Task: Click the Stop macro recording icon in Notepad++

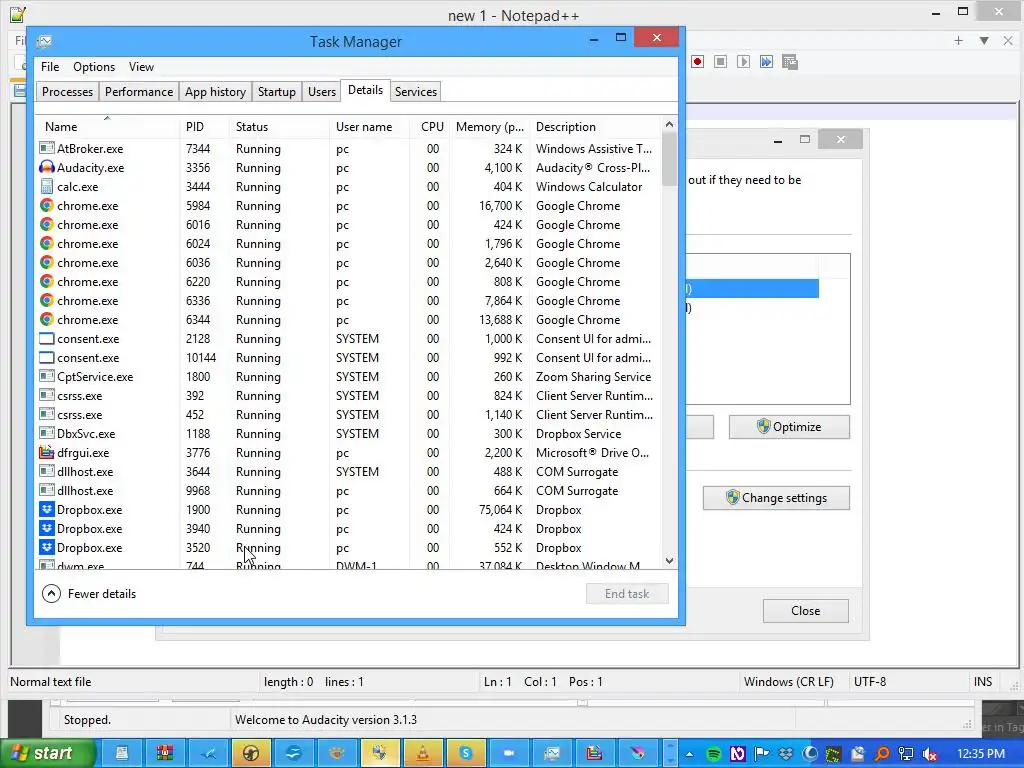Action: 720,61
